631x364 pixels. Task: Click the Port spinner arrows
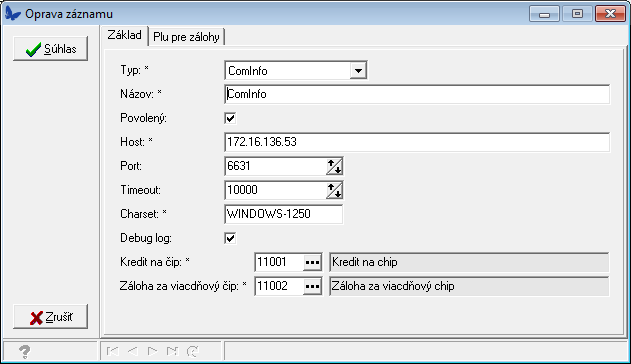click(334, 166)
